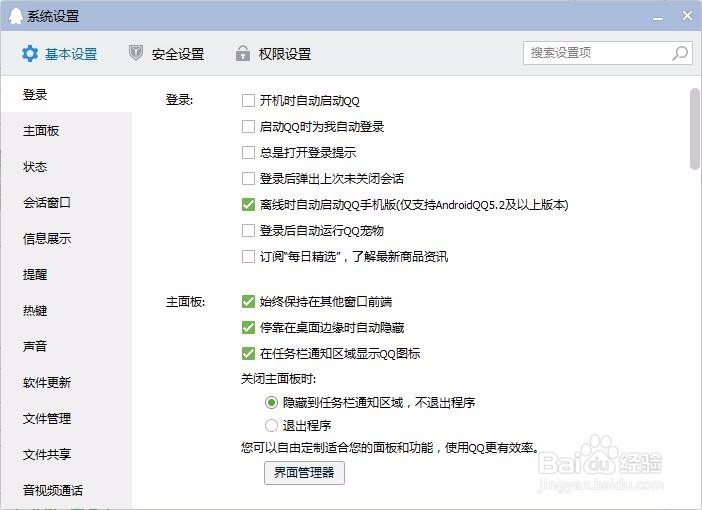This screenshot has width=702, height=510.
Task: Check 登录后弹出上次未关闭会话
Action: [248, 178]
